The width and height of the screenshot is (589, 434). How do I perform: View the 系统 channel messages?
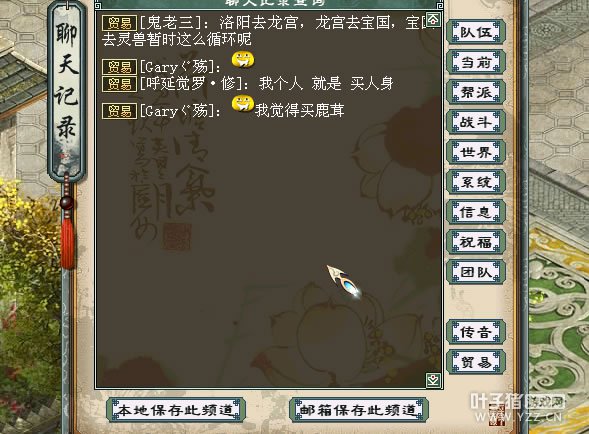(x=476, y=182)
